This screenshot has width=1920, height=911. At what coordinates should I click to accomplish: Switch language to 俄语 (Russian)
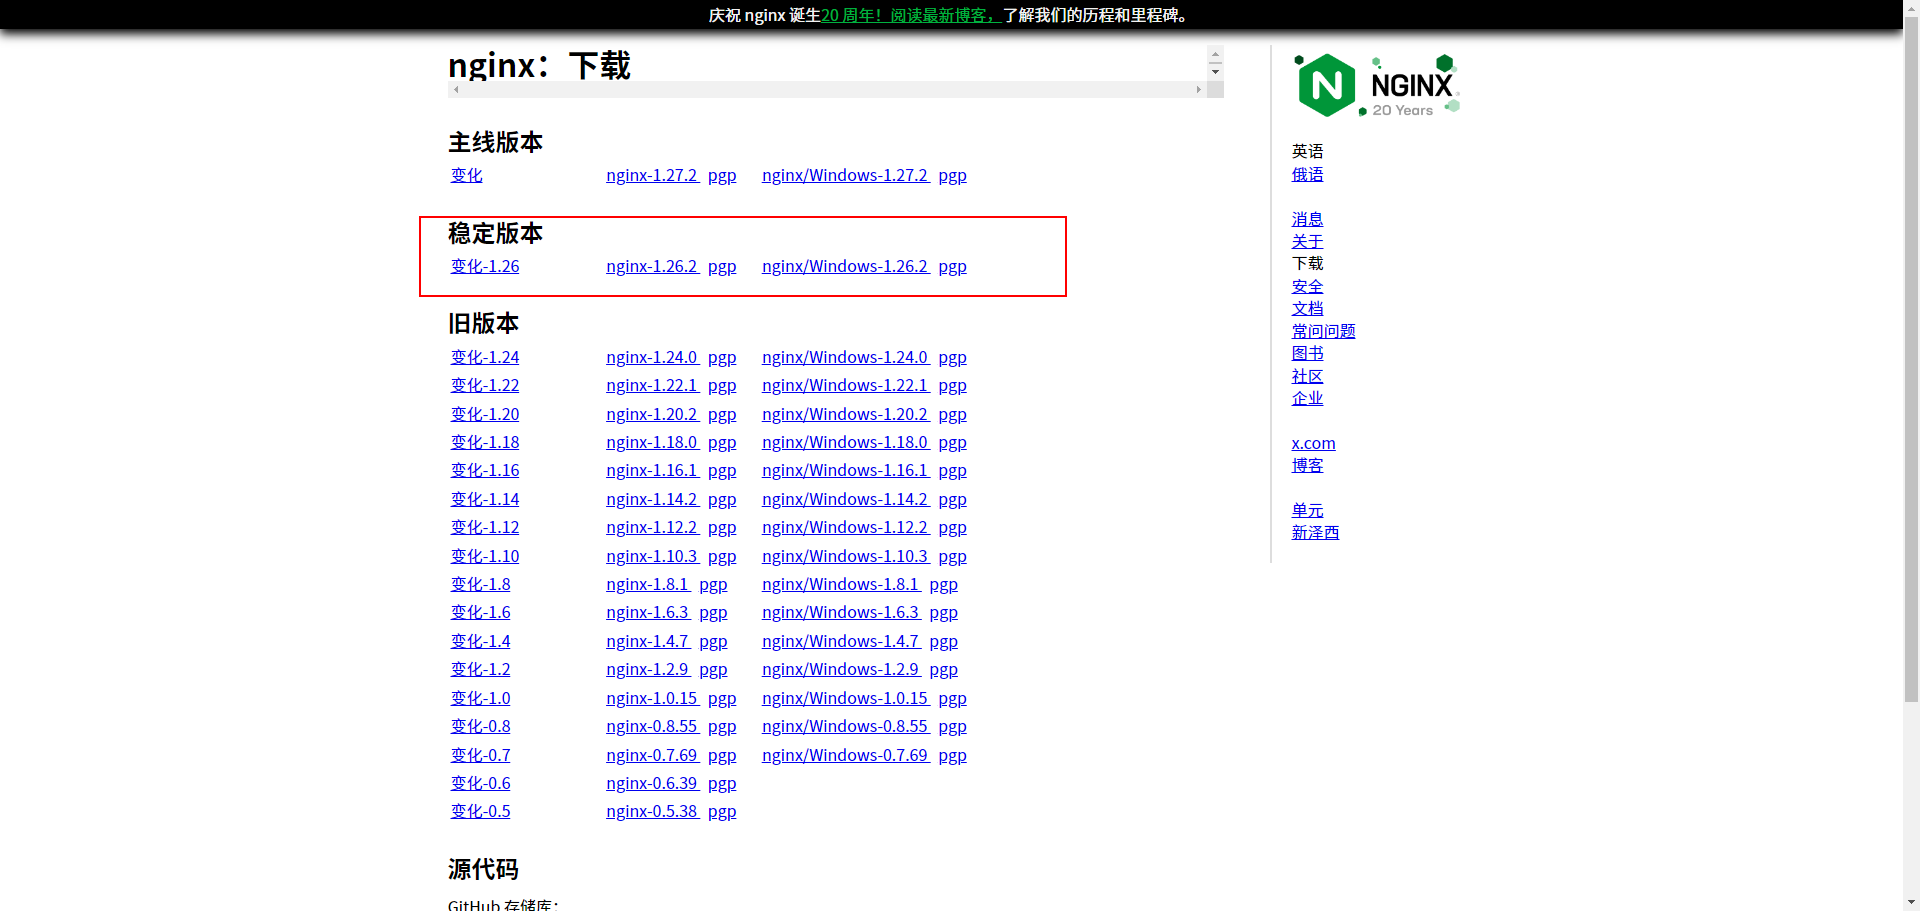pyautogui.click(x=1307, y=175)
